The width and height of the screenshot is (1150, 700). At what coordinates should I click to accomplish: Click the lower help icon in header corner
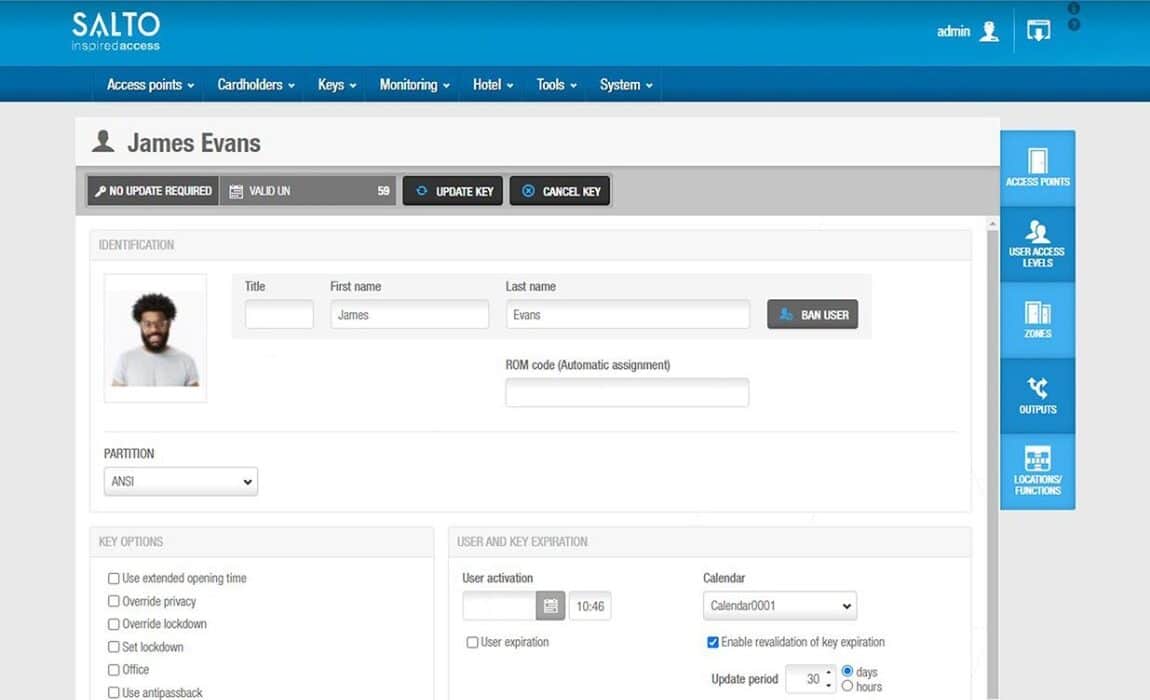[x=1074, y=24]
